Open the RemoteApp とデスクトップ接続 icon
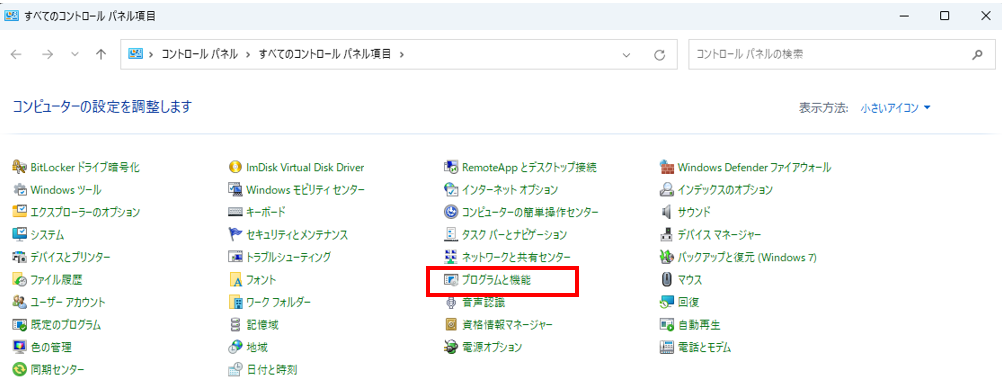Screen dimensions: 1002x378 click(x=451, y=167)
